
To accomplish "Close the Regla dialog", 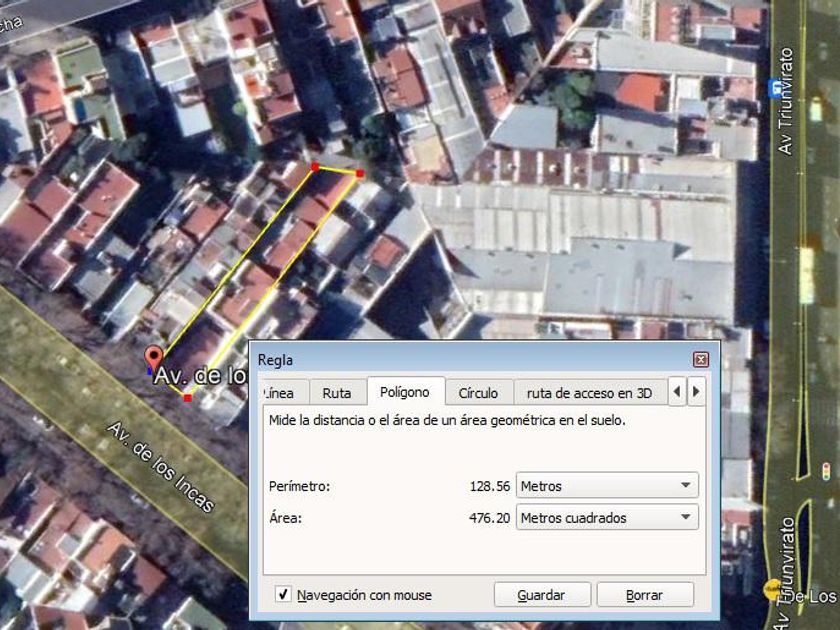I will [x=701, y=359].
